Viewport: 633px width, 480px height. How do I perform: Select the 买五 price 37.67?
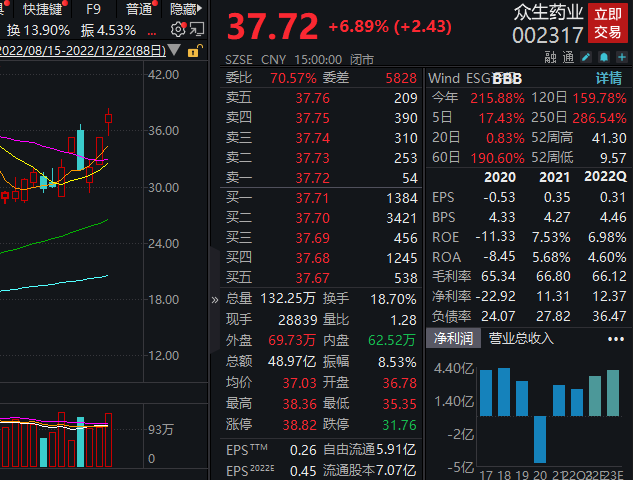[312, 278]
